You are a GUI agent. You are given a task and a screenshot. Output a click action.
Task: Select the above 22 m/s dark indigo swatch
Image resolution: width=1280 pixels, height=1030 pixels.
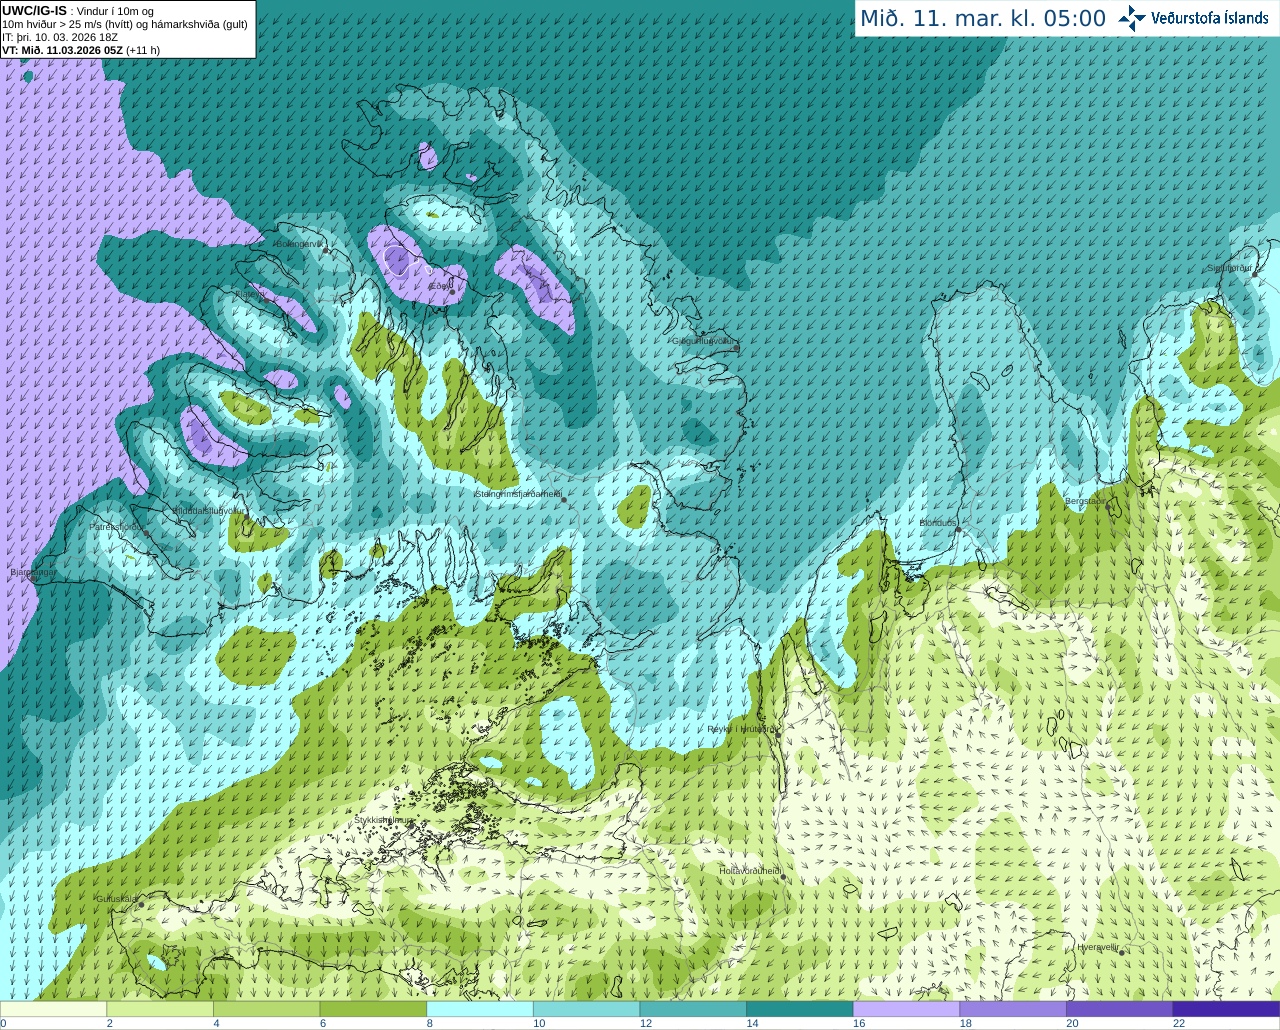point(1226,1009)
